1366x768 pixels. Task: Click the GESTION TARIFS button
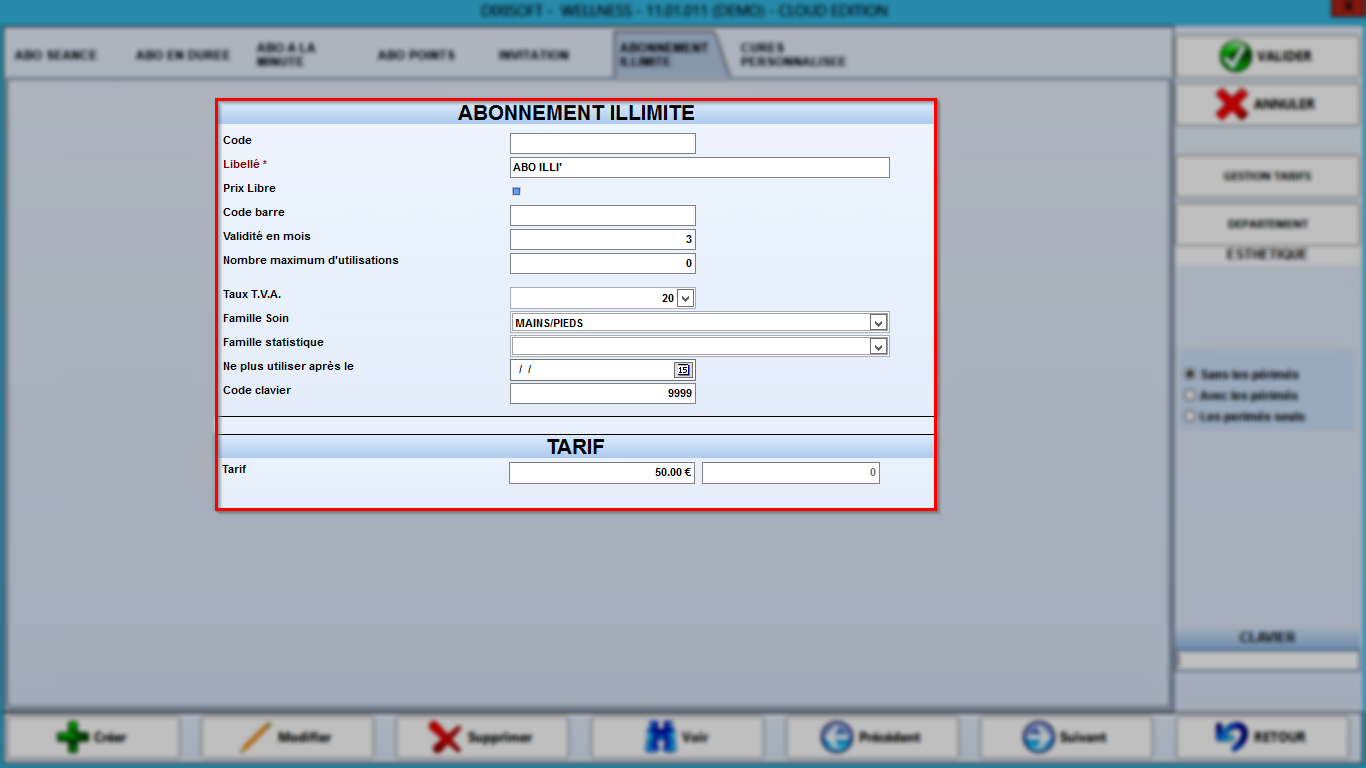pos(1267,176)
